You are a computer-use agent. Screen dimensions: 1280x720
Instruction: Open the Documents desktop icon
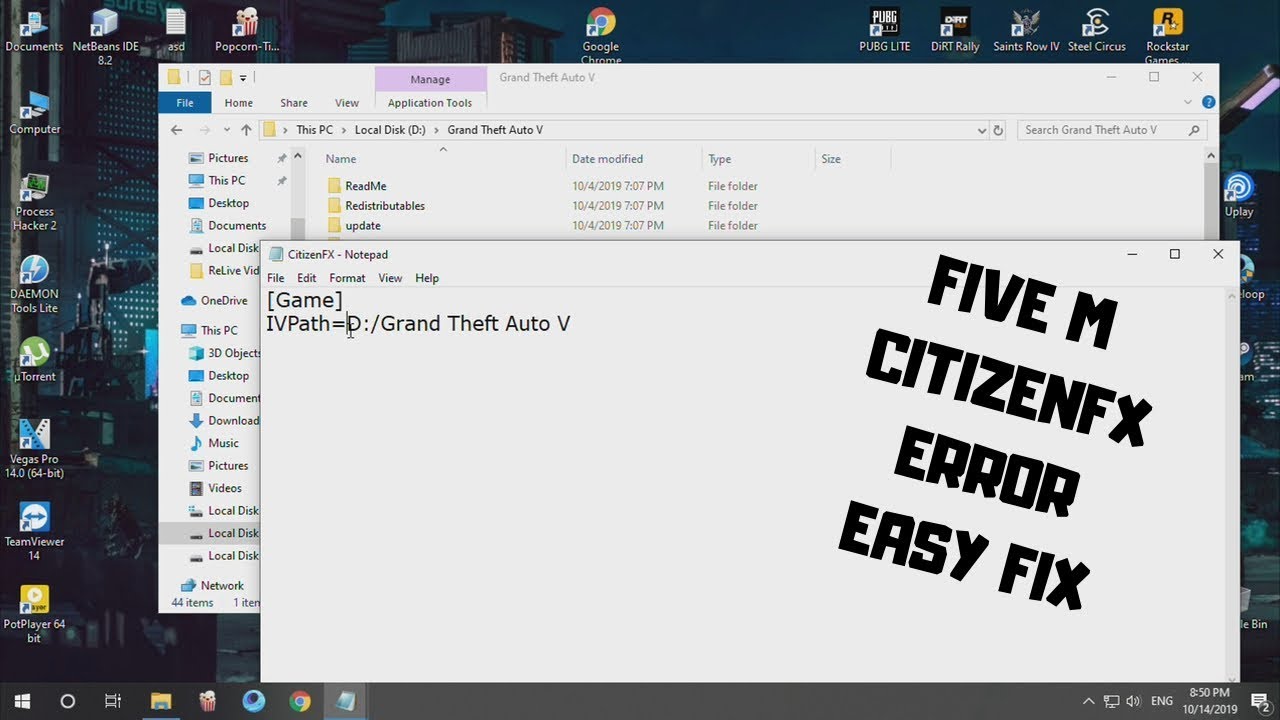click(x=34, y=29)
